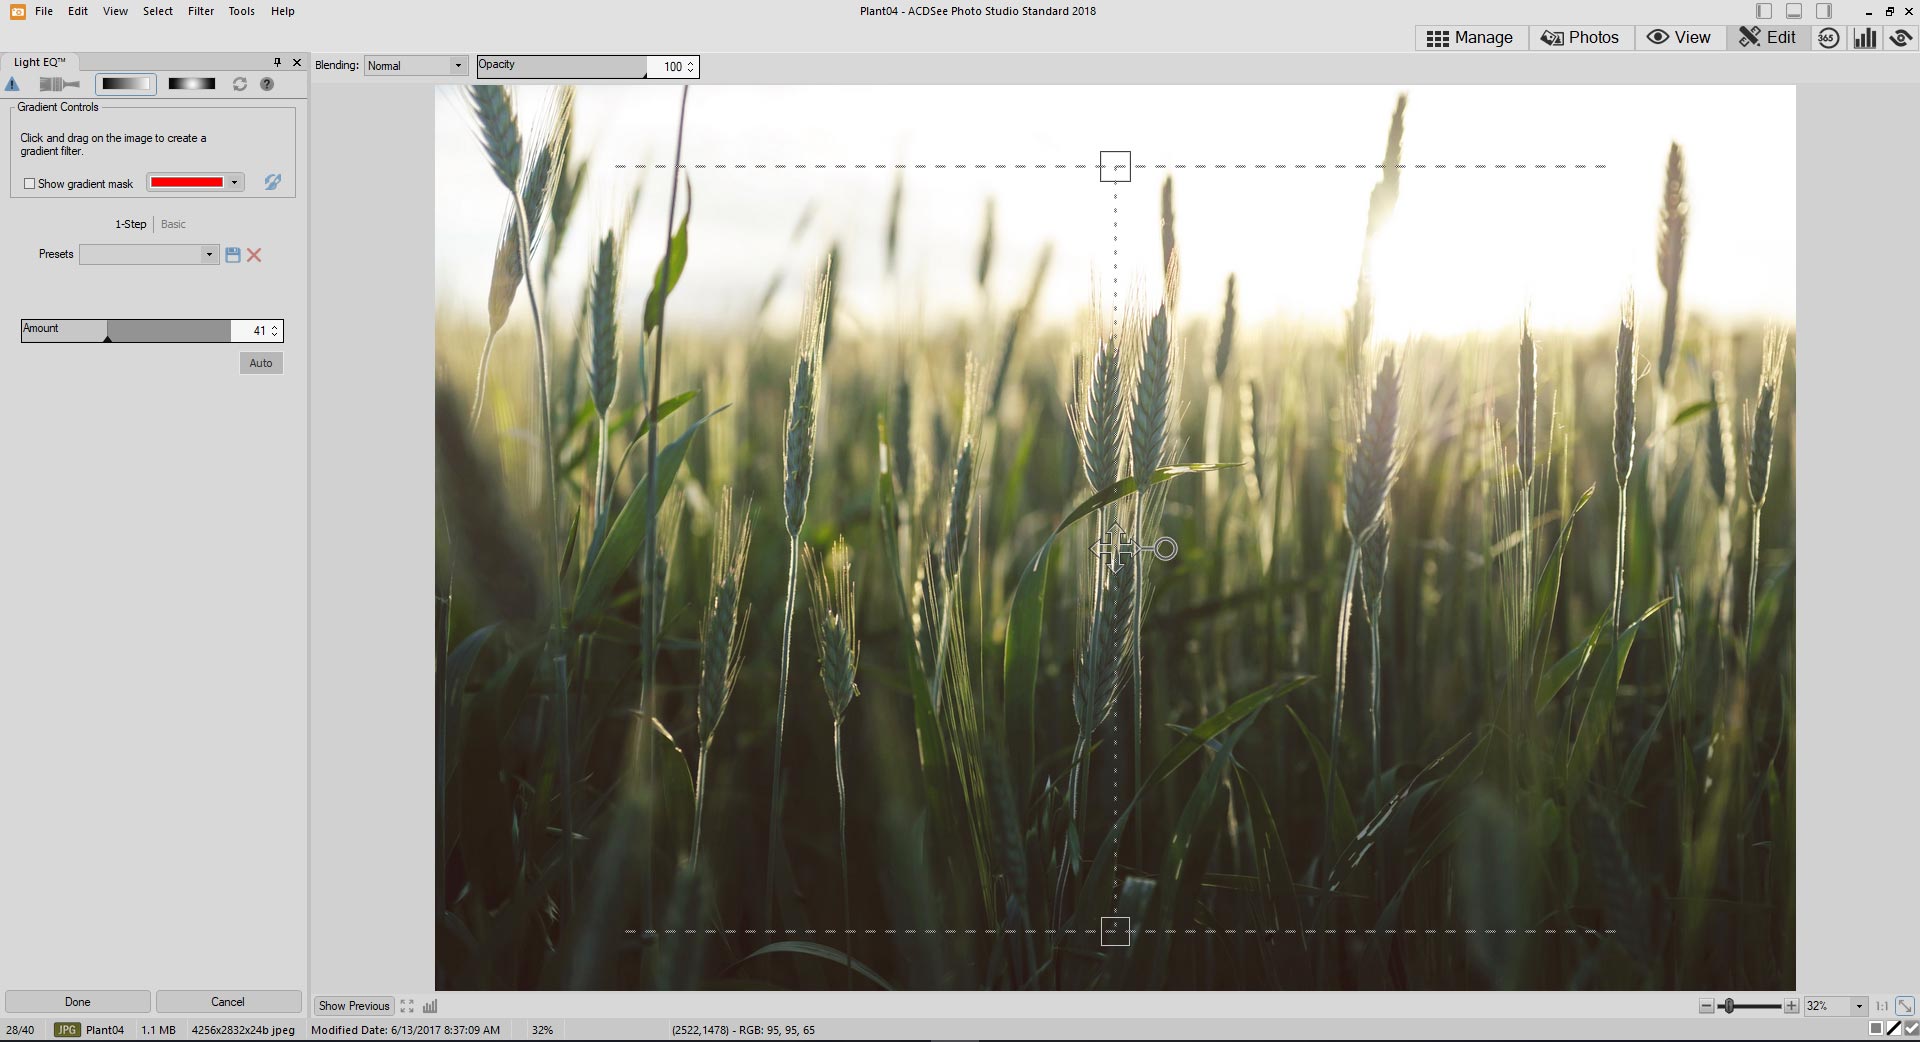
Task: Switch to the 1-Step tab
Action: coord(131,224)
